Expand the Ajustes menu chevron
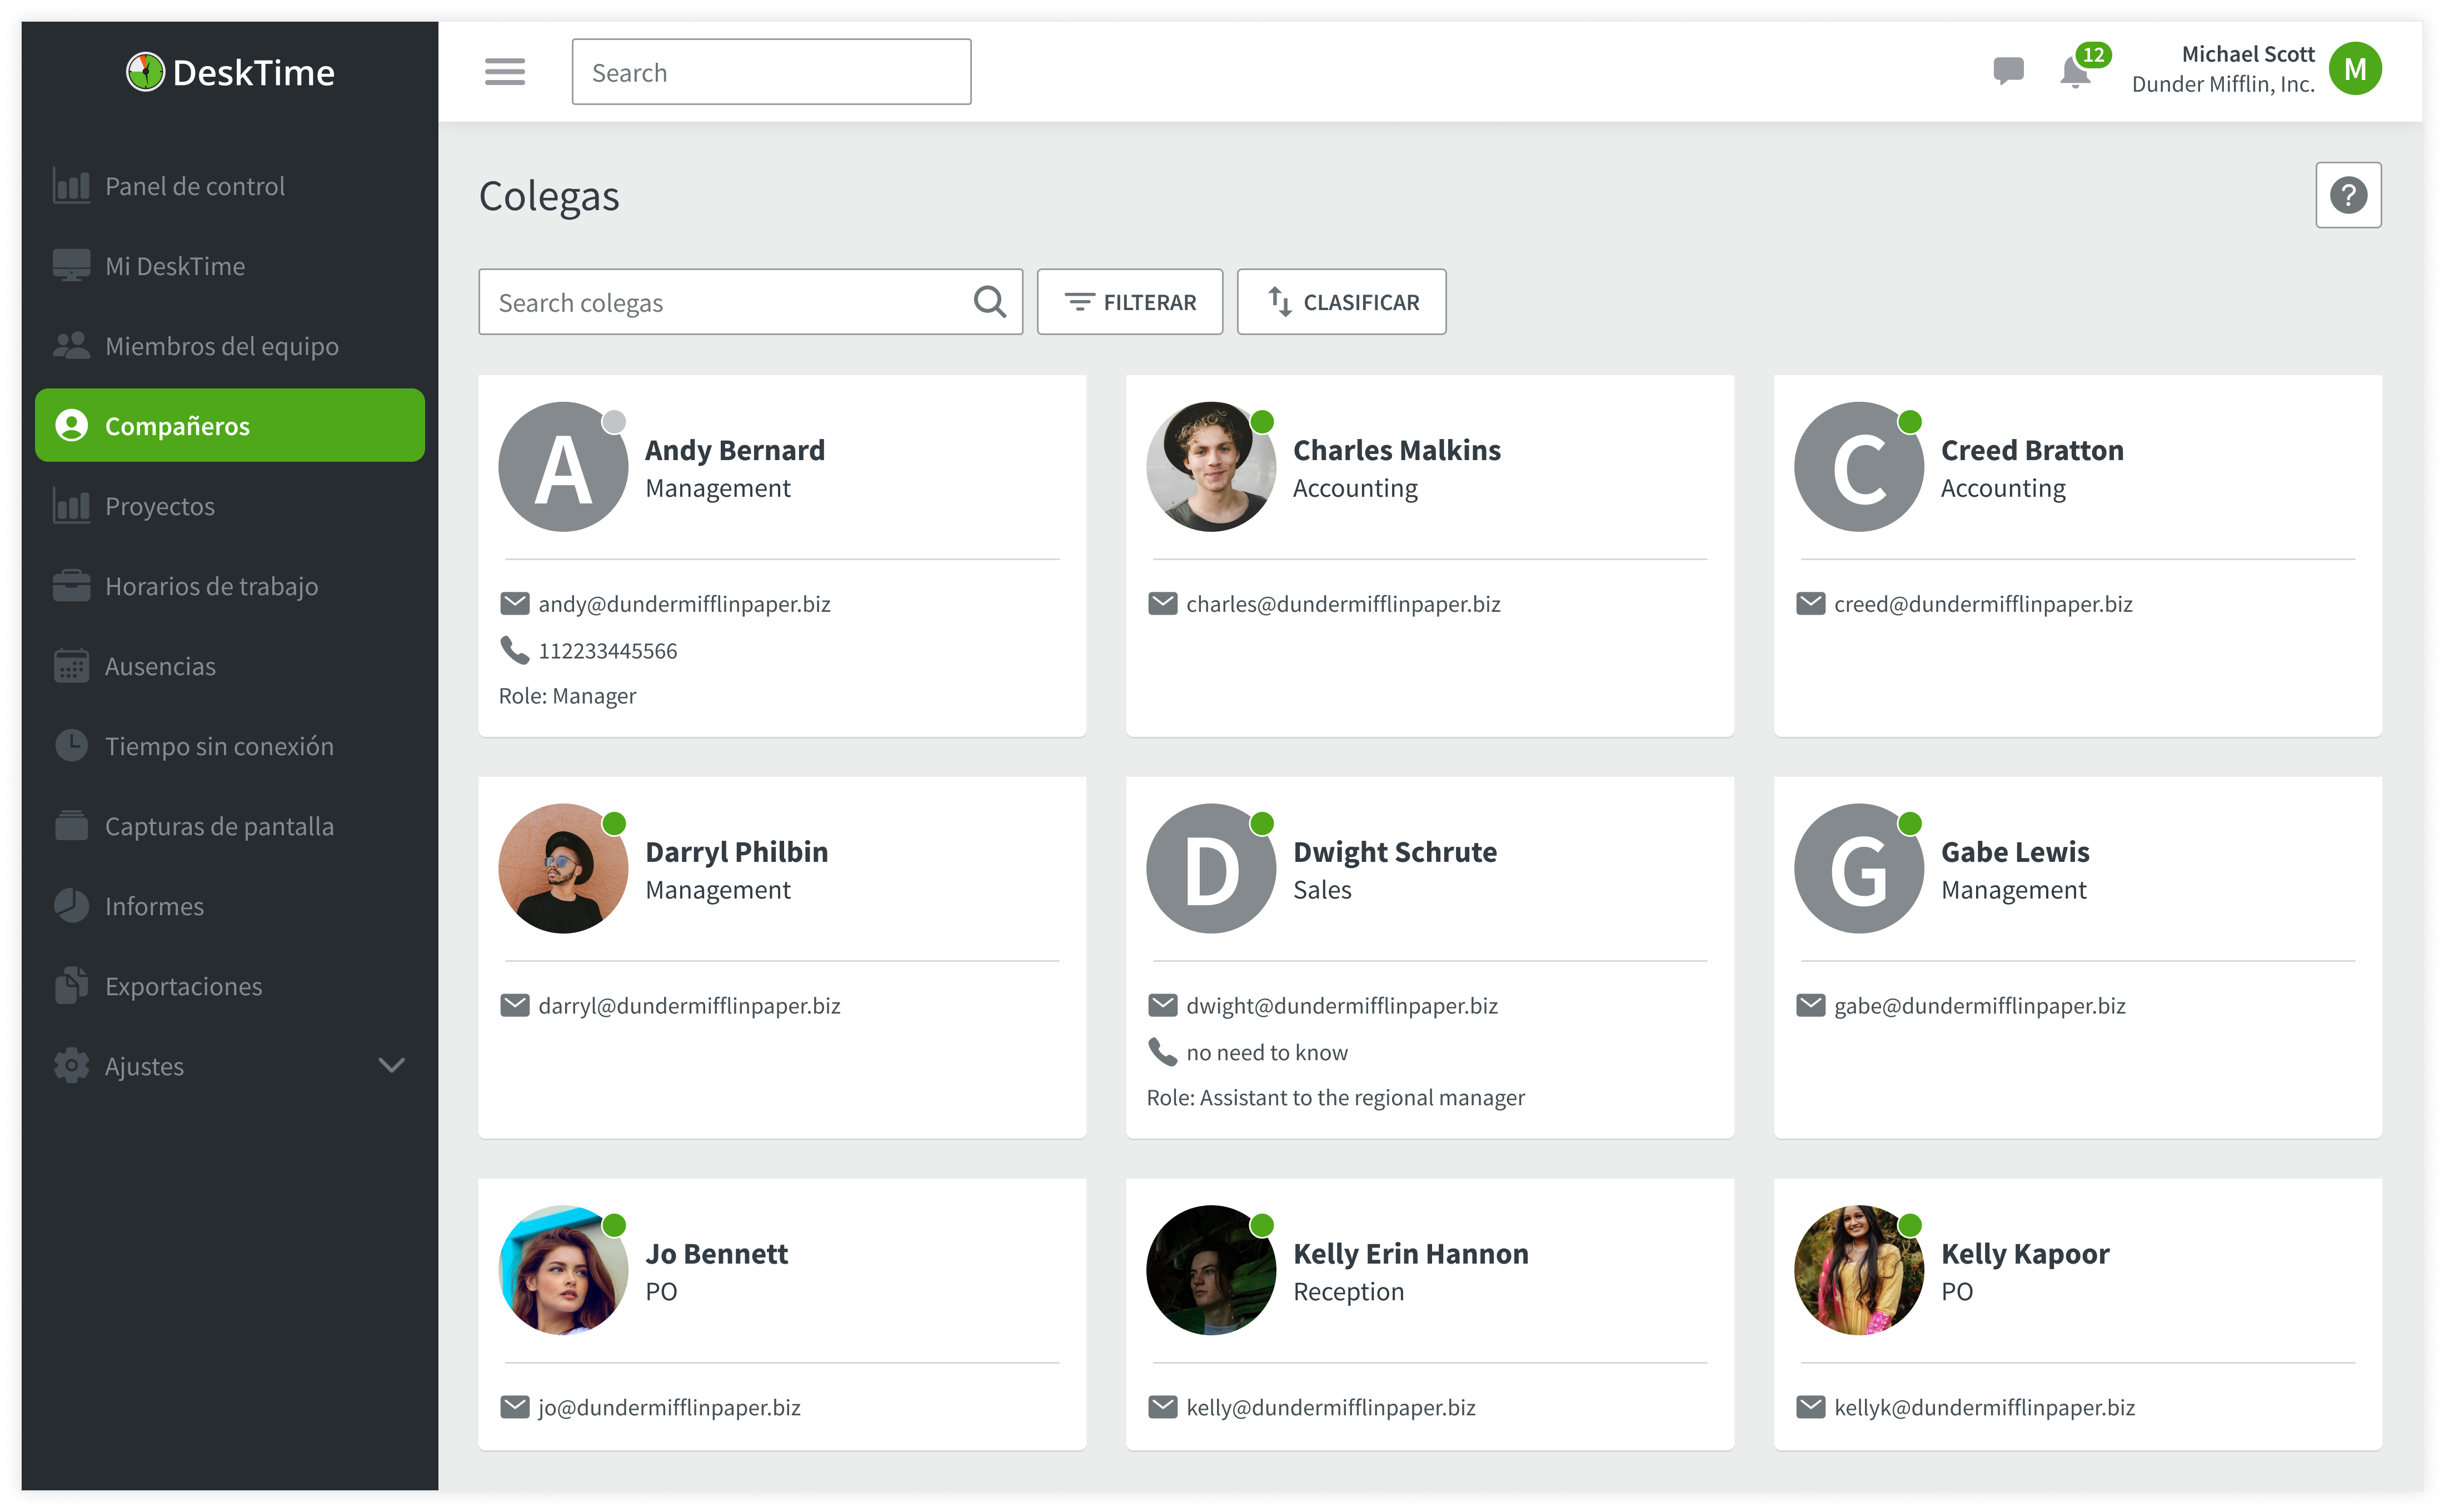Viewport: 2444px width, 1512px height. (x=392, y=1065)
